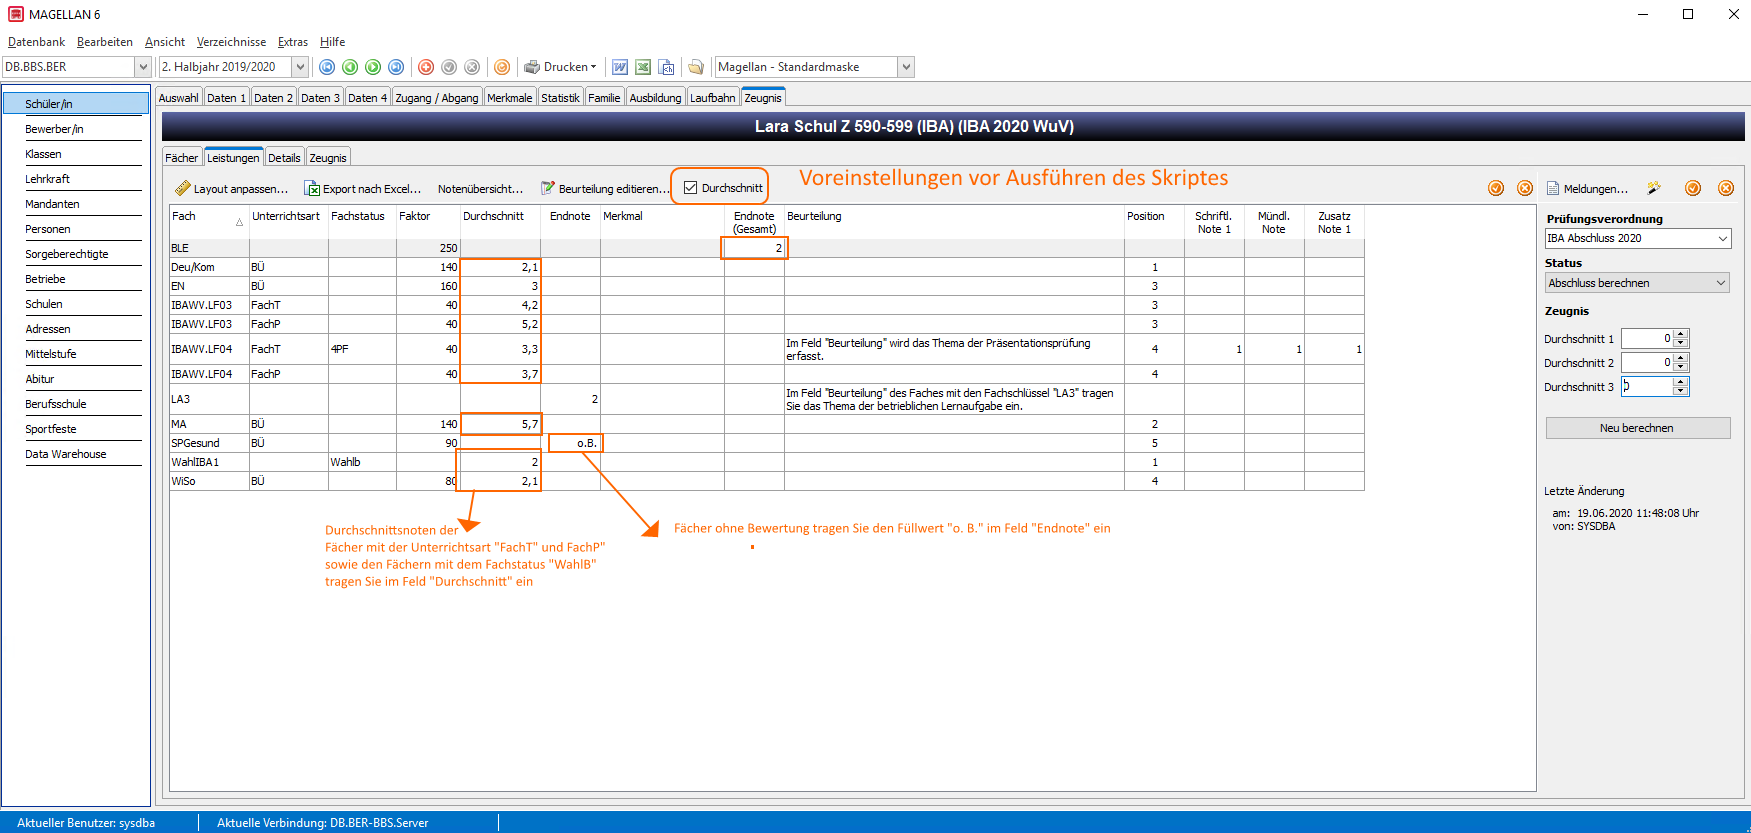Click Export nach Excel button
This screenshot has width=1751, height=833.
(363, 189)
